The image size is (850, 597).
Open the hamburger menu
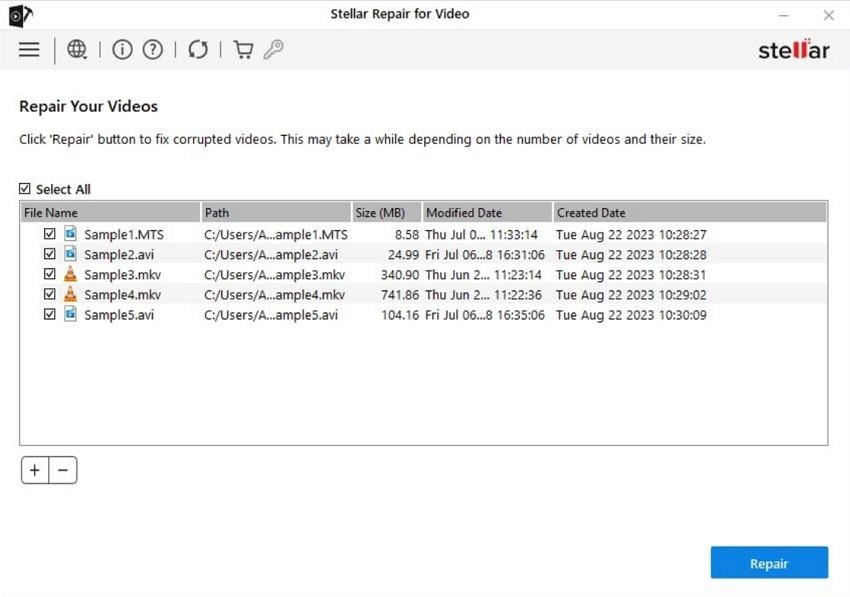(x=29, y=49)
